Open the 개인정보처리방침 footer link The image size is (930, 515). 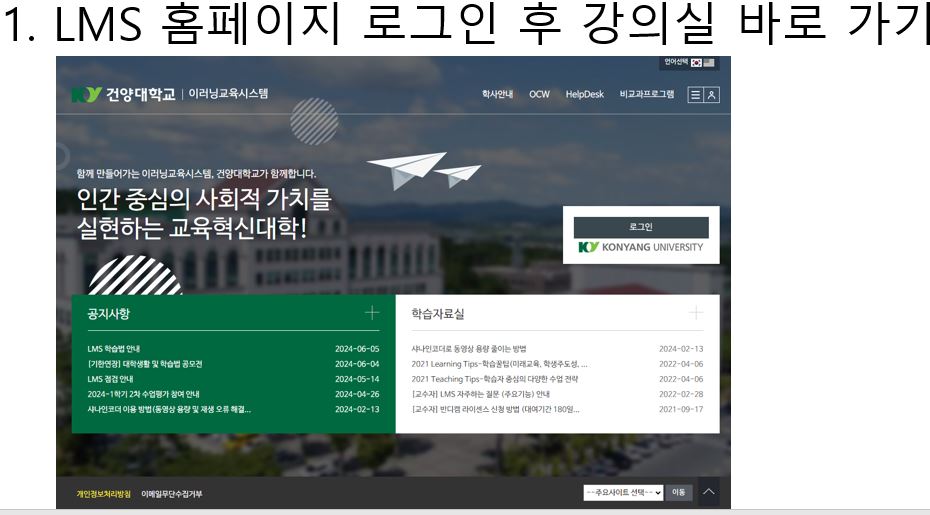click(104, 494)
